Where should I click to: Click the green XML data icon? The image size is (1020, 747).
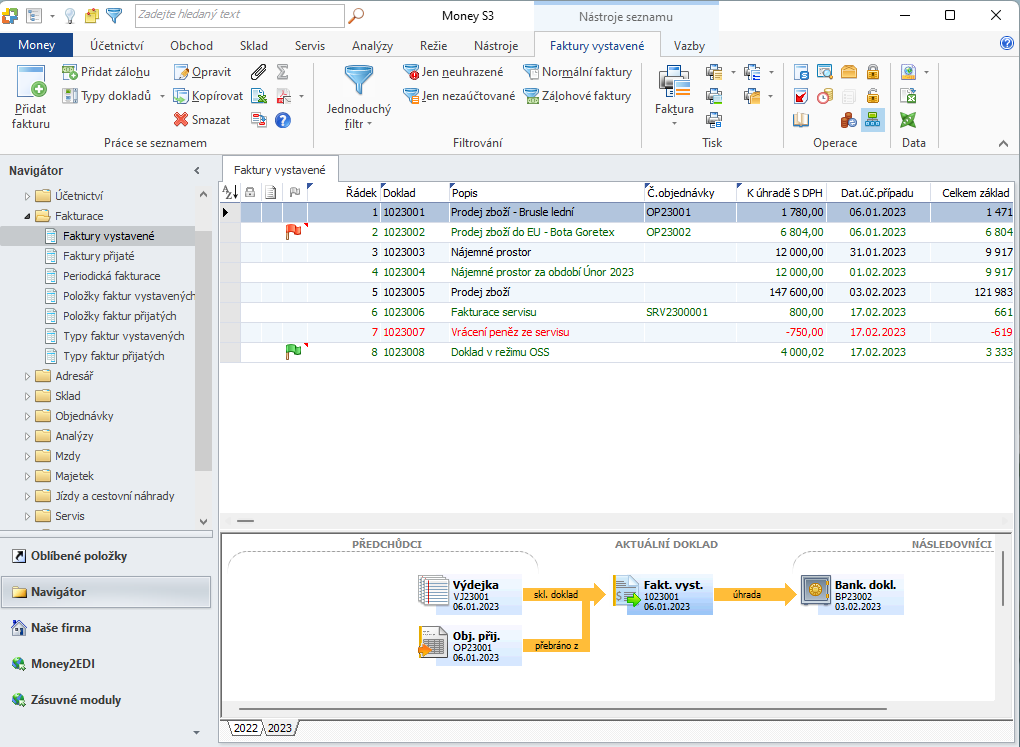909,120
